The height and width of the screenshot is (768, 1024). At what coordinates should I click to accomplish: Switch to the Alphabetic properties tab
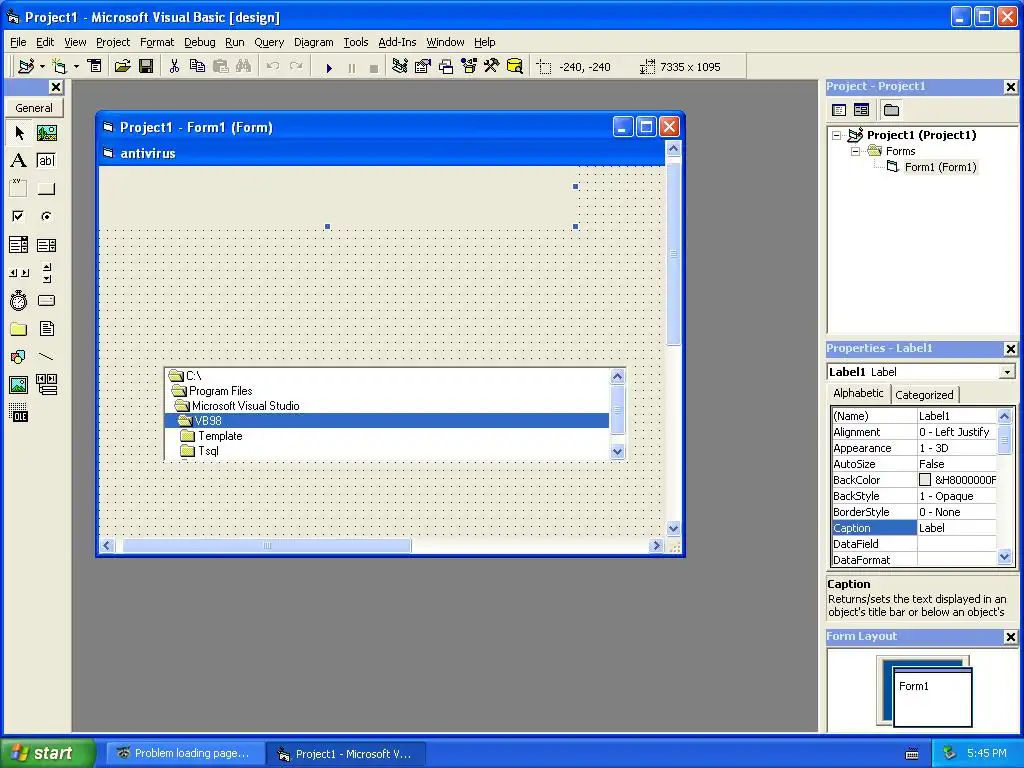[858, 393]
